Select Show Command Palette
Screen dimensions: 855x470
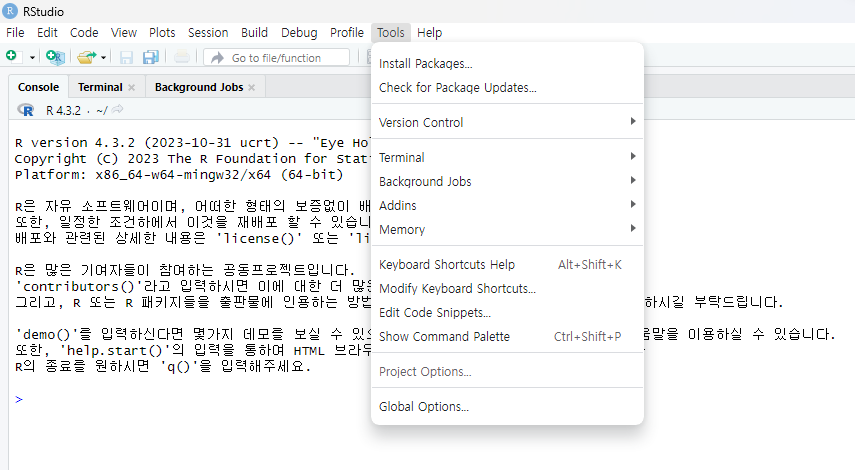tap(507, 336)
